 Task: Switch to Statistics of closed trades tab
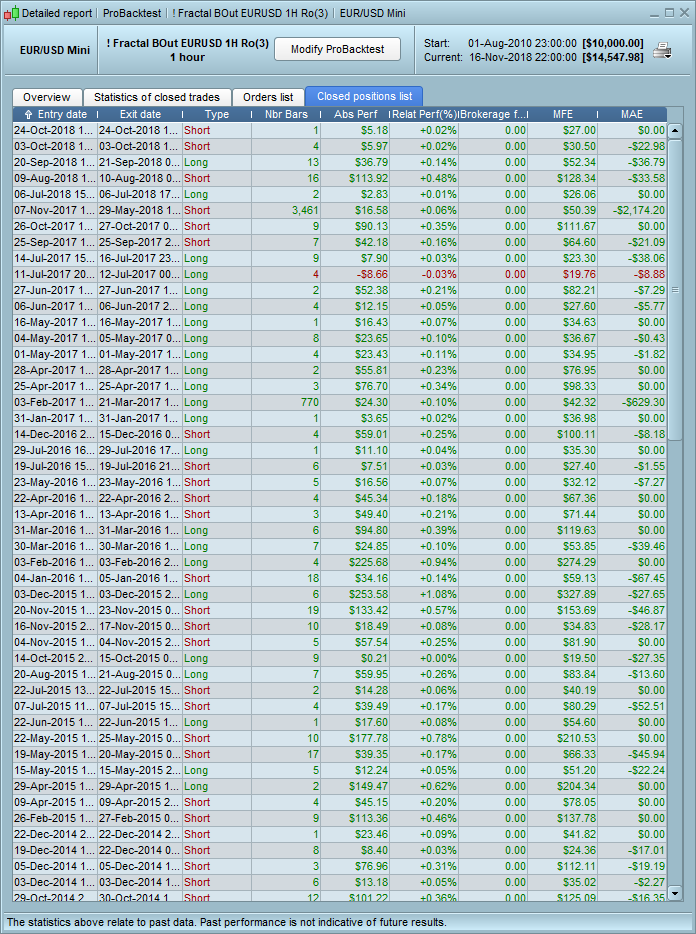[157, 97]
